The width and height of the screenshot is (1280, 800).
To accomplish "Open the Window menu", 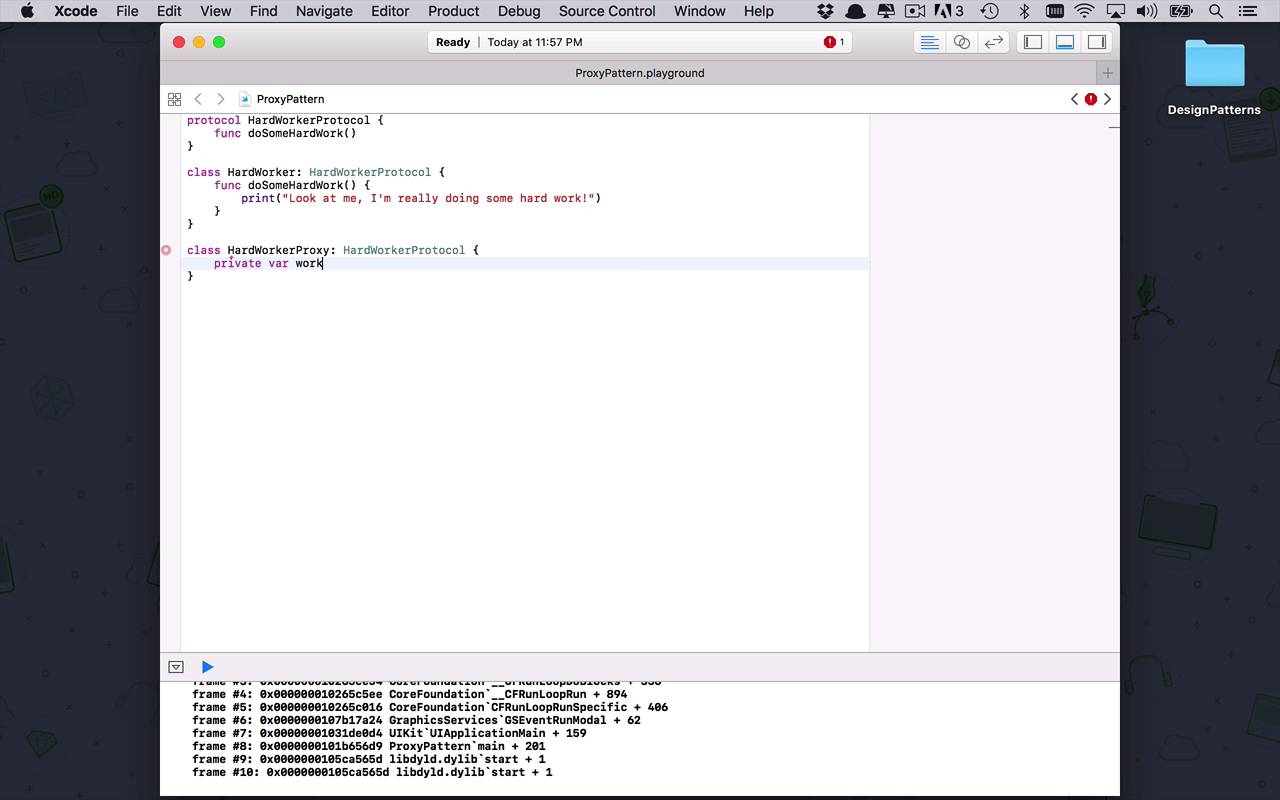I will (699, 11).
